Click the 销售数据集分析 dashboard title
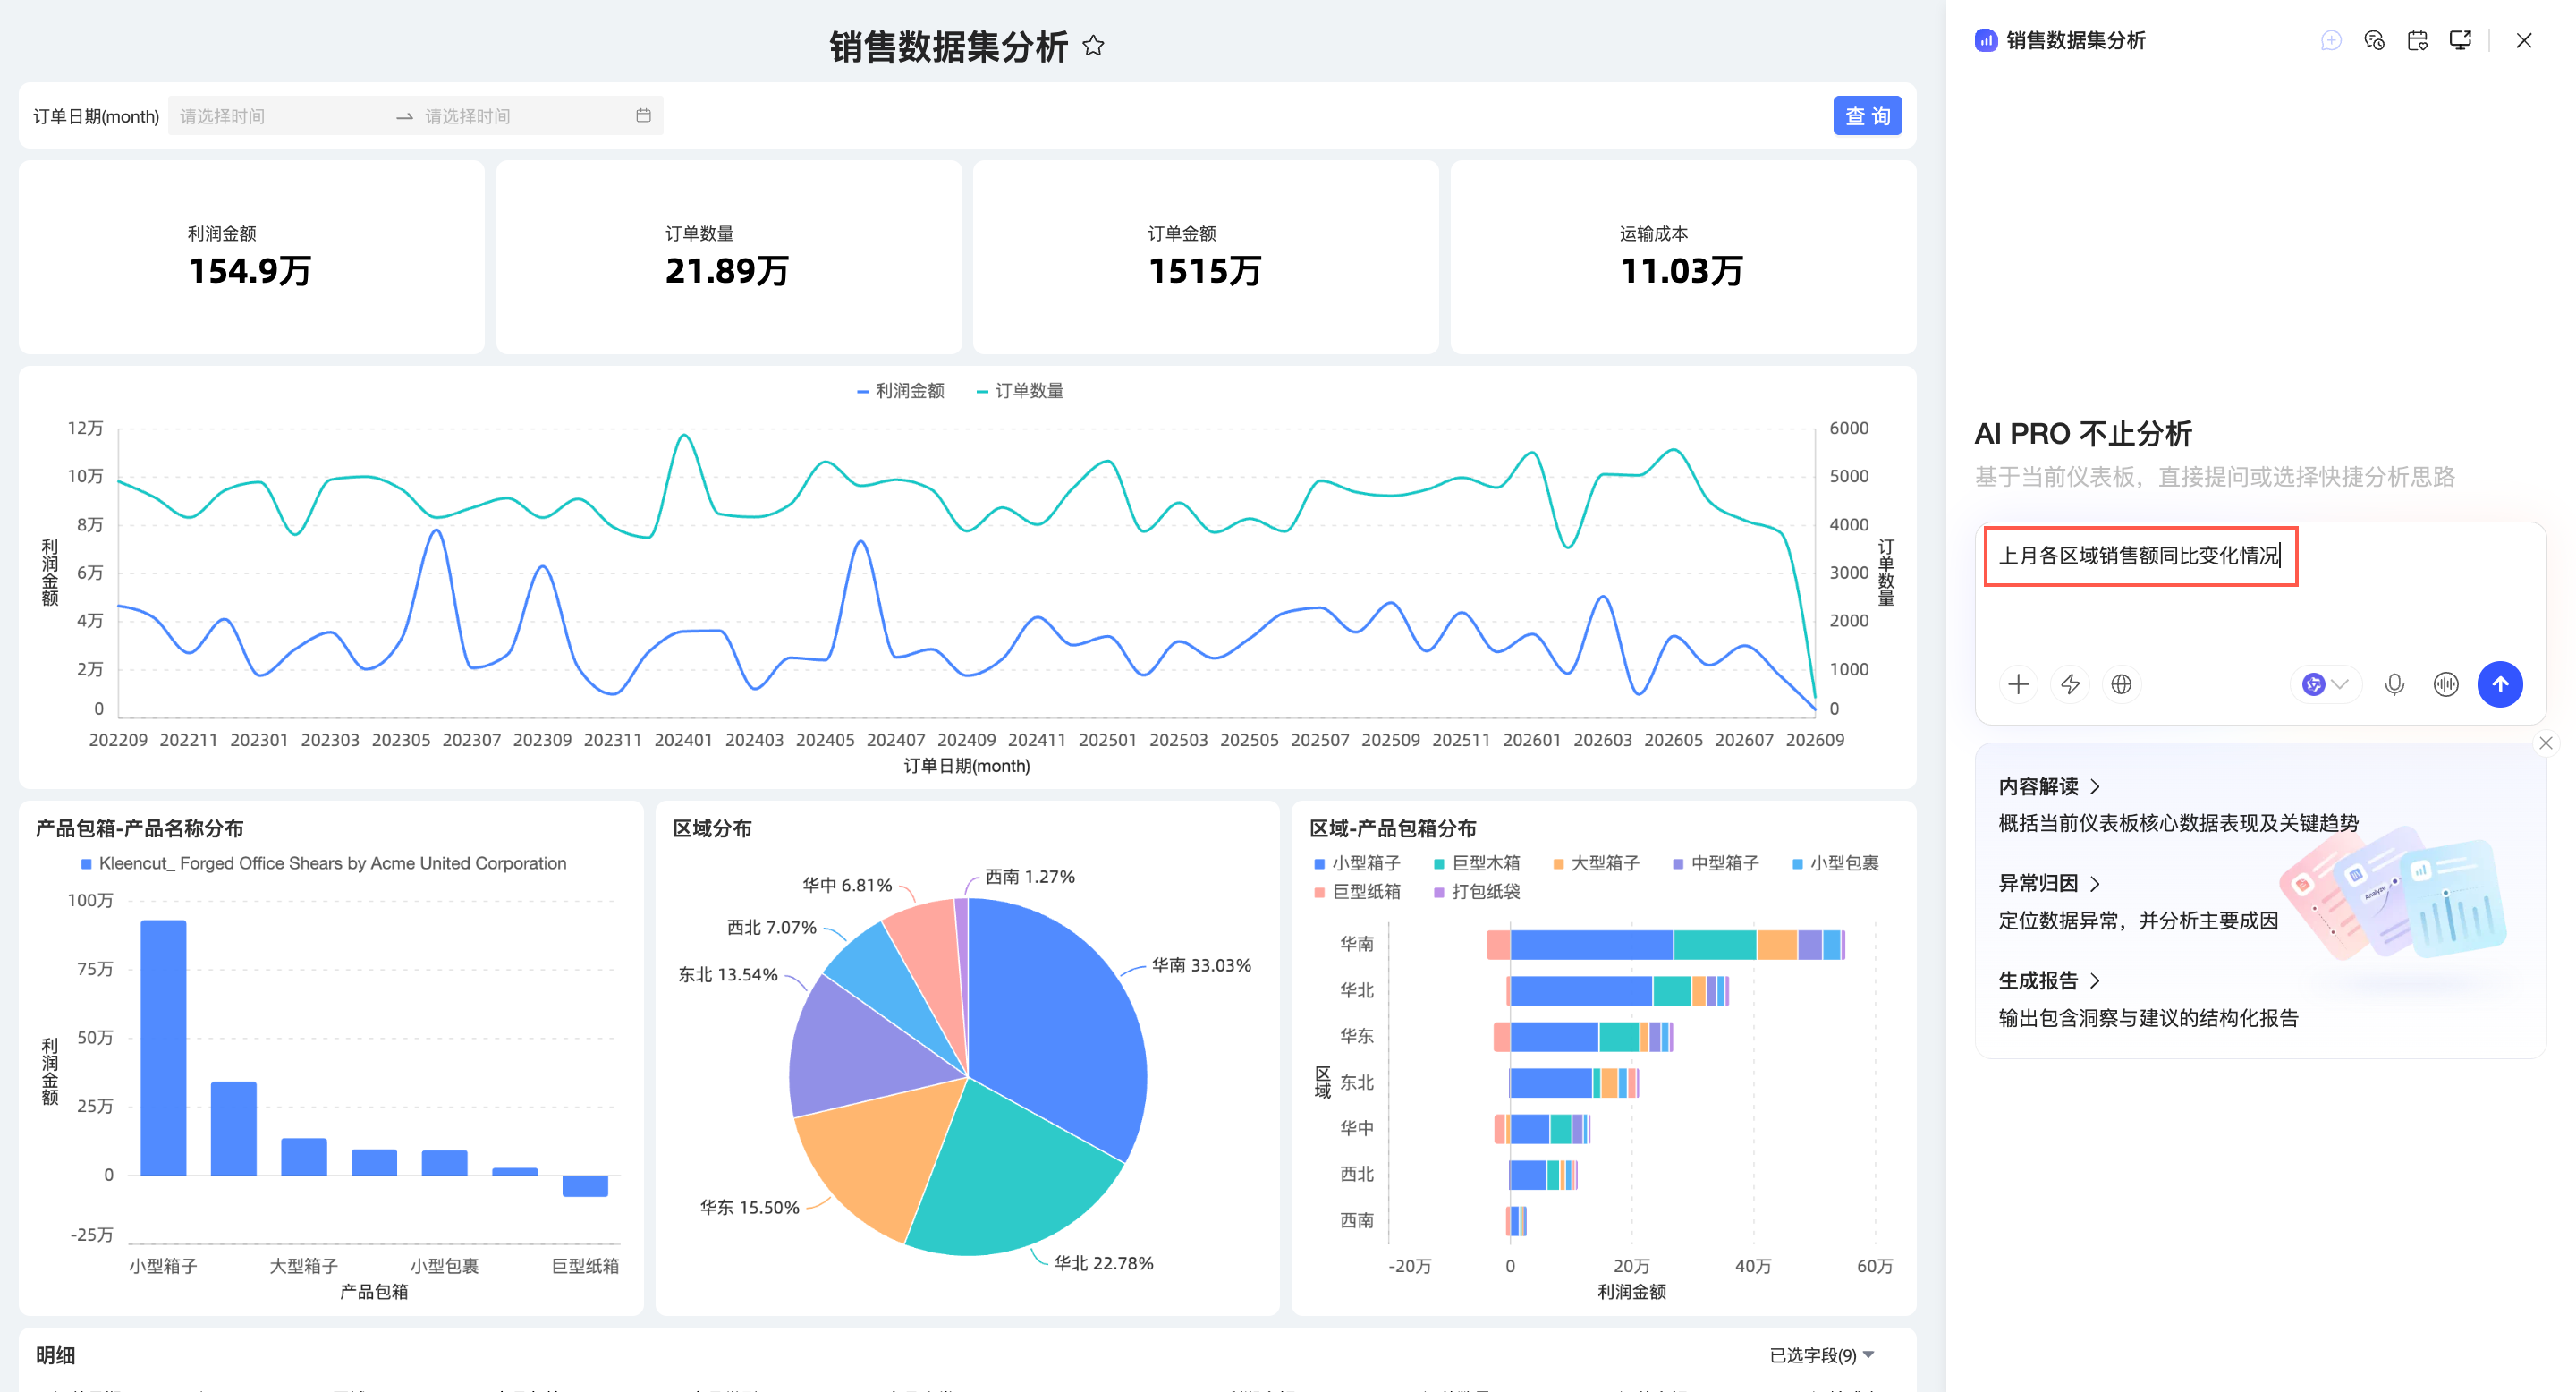This screenshot has height=1392, width=2576. tap(949, 46)
